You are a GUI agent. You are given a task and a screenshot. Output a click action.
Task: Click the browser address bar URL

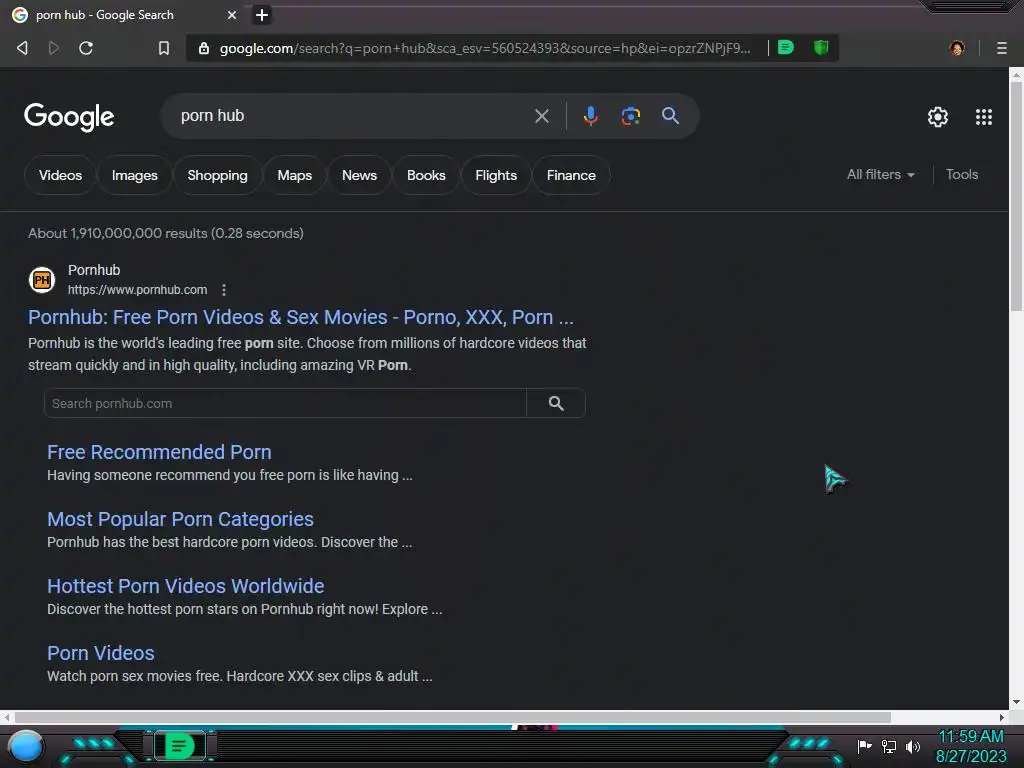pos(485,48)
